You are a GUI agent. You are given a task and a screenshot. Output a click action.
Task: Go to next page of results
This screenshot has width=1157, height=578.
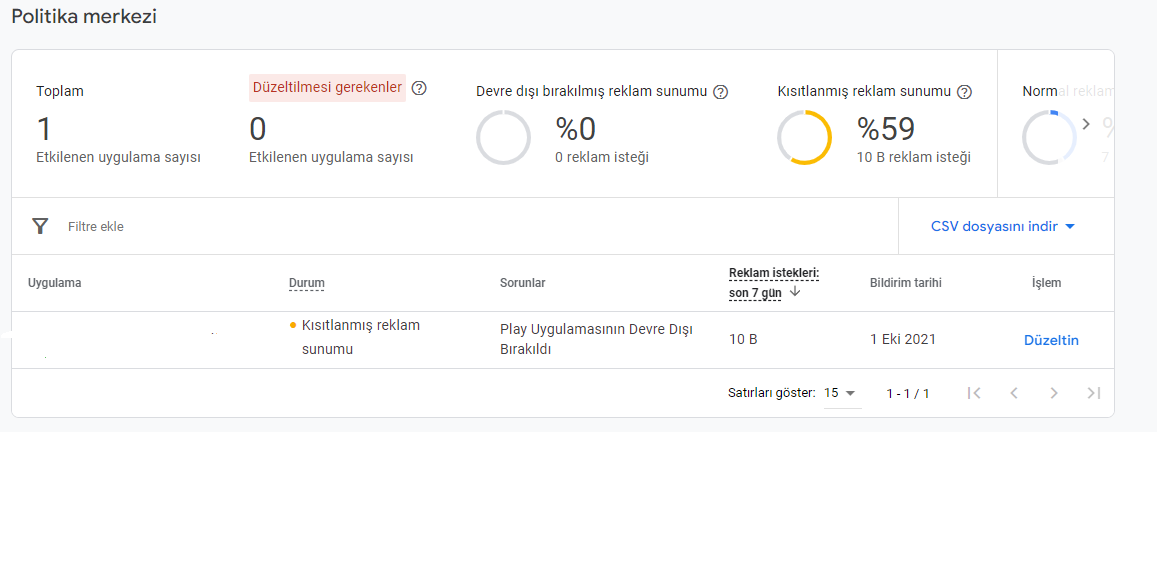1054,393
